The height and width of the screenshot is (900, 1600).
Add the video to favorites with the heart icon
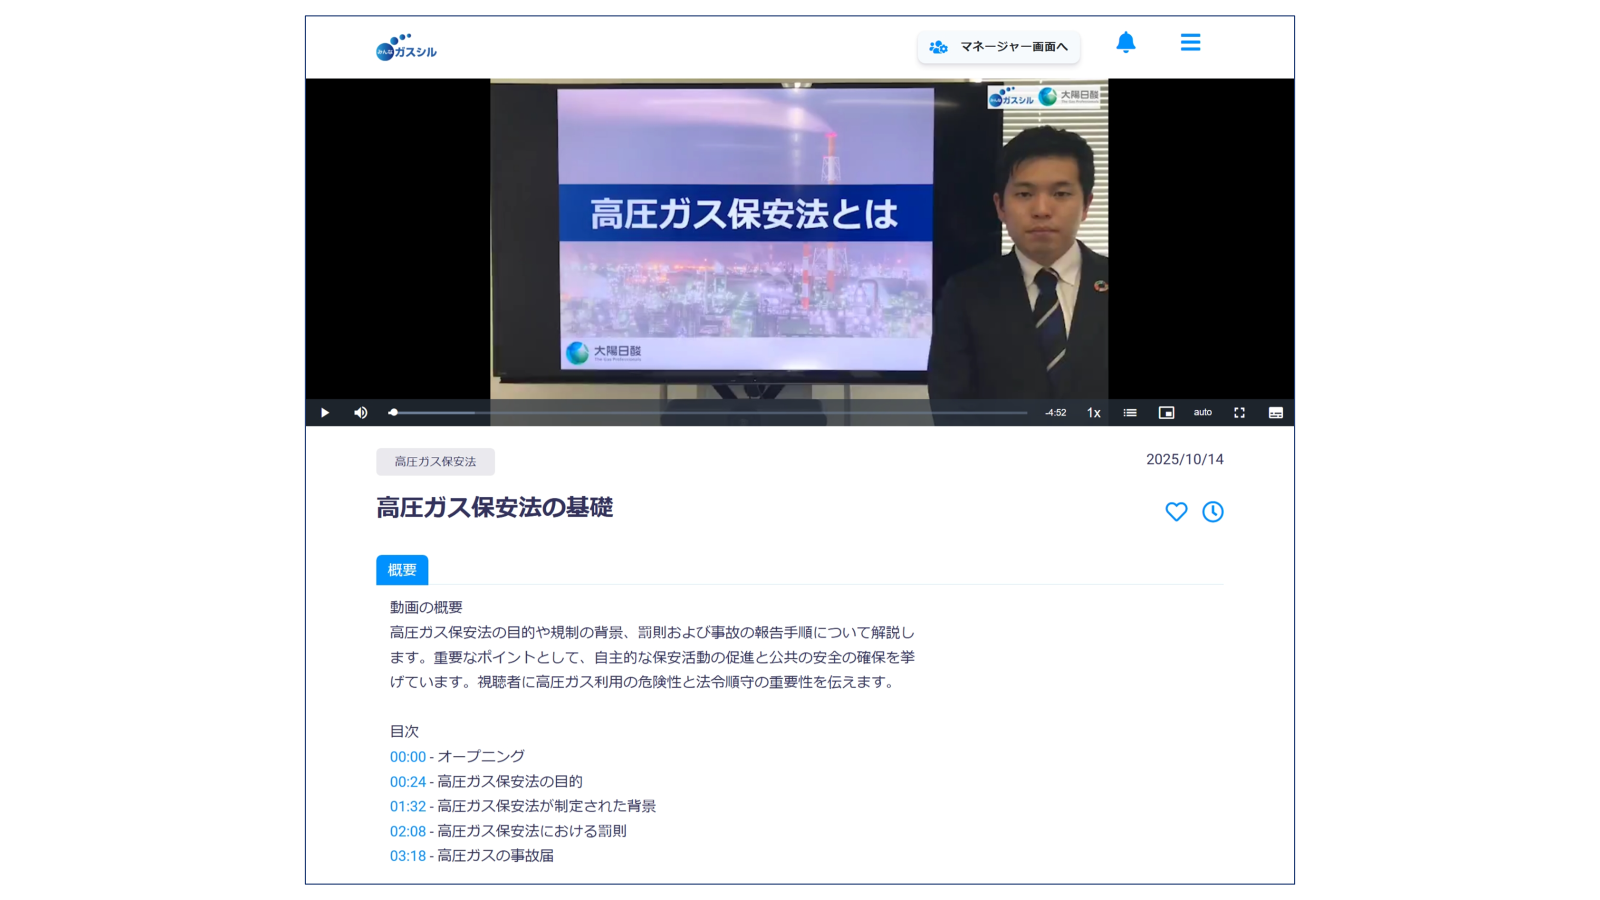[1176, 511]
